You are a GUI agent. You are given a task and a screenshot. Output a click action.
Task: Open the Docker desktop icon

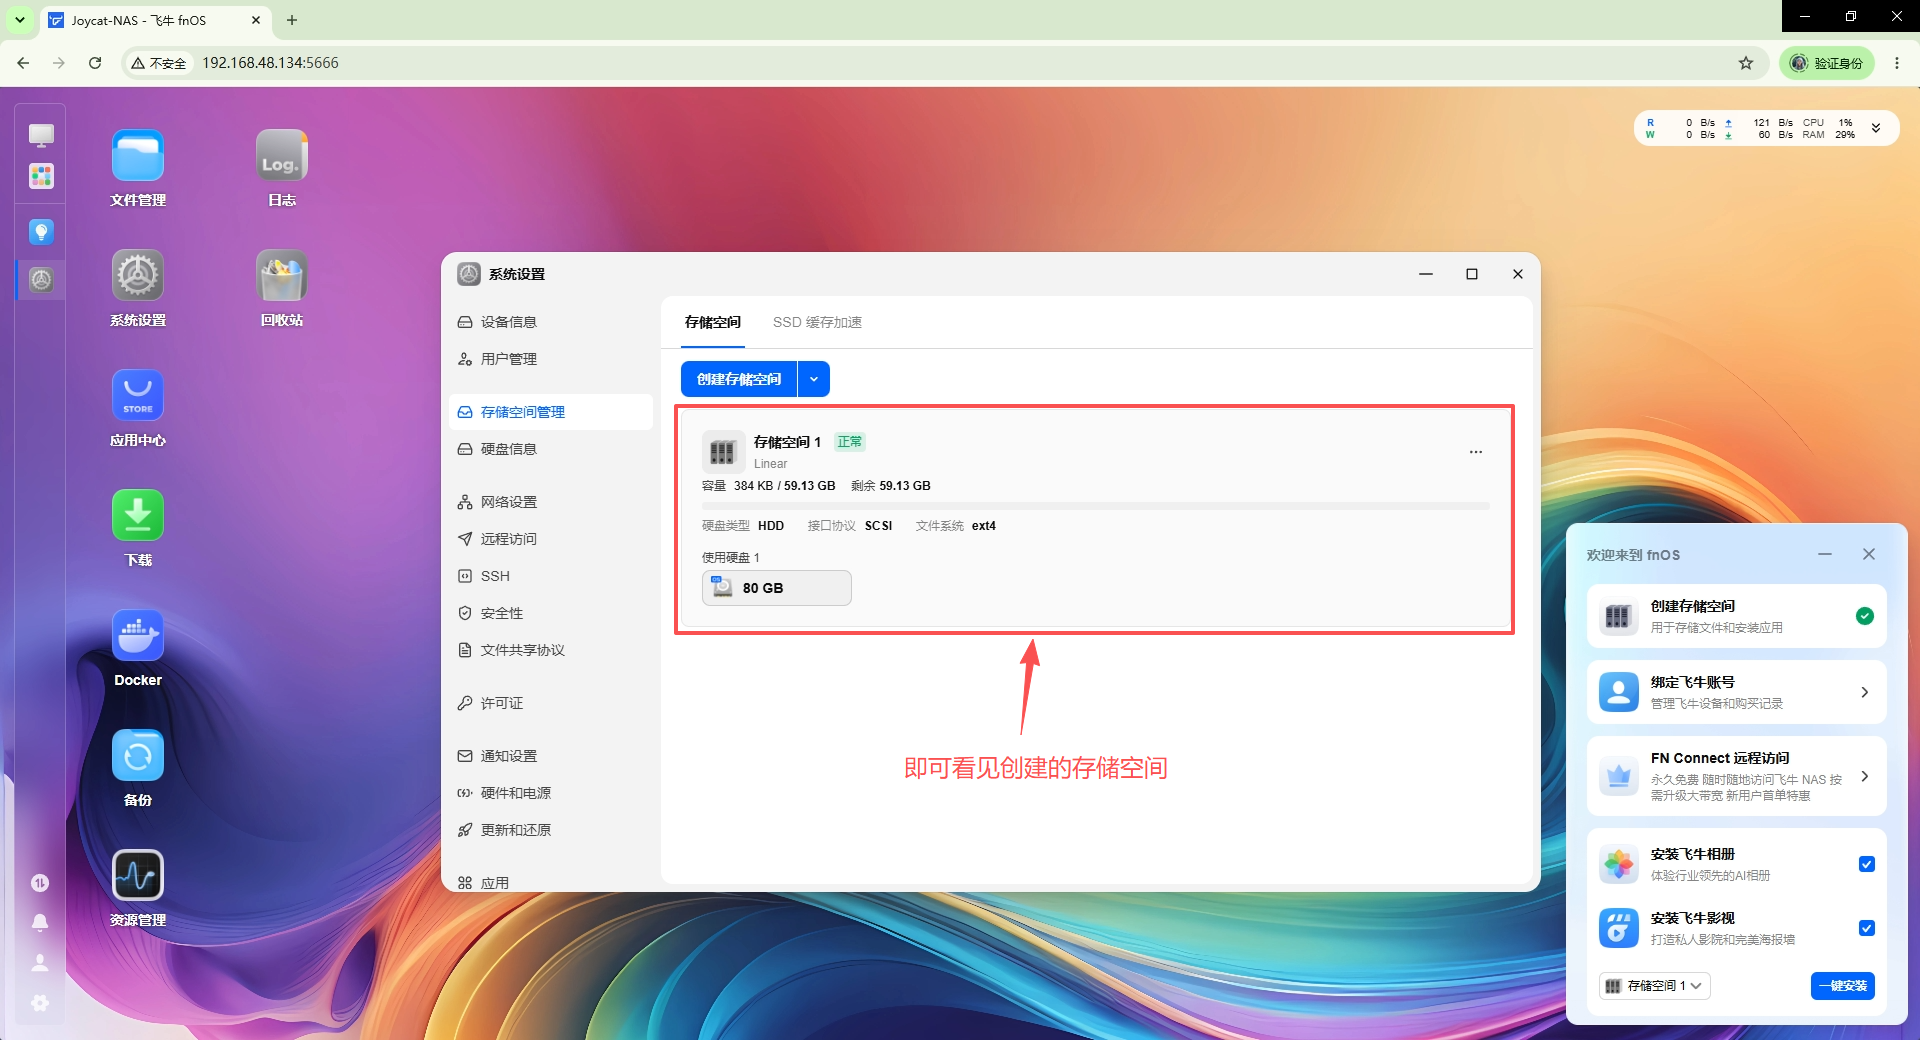tap(138, 636)
